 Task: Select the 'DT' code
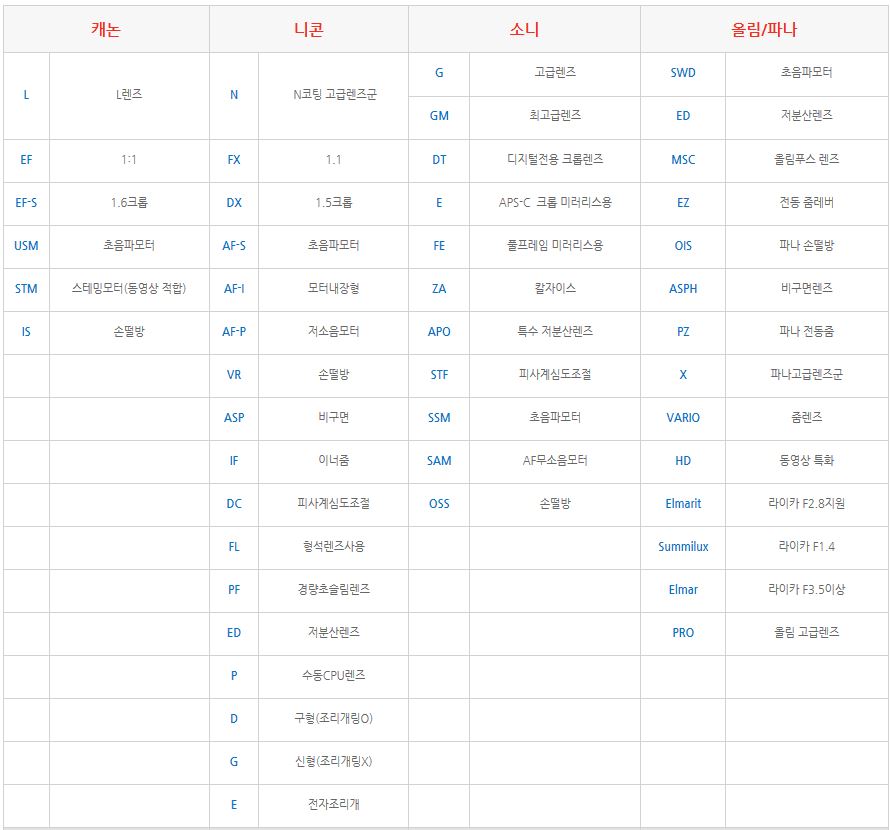click(439, 160)
